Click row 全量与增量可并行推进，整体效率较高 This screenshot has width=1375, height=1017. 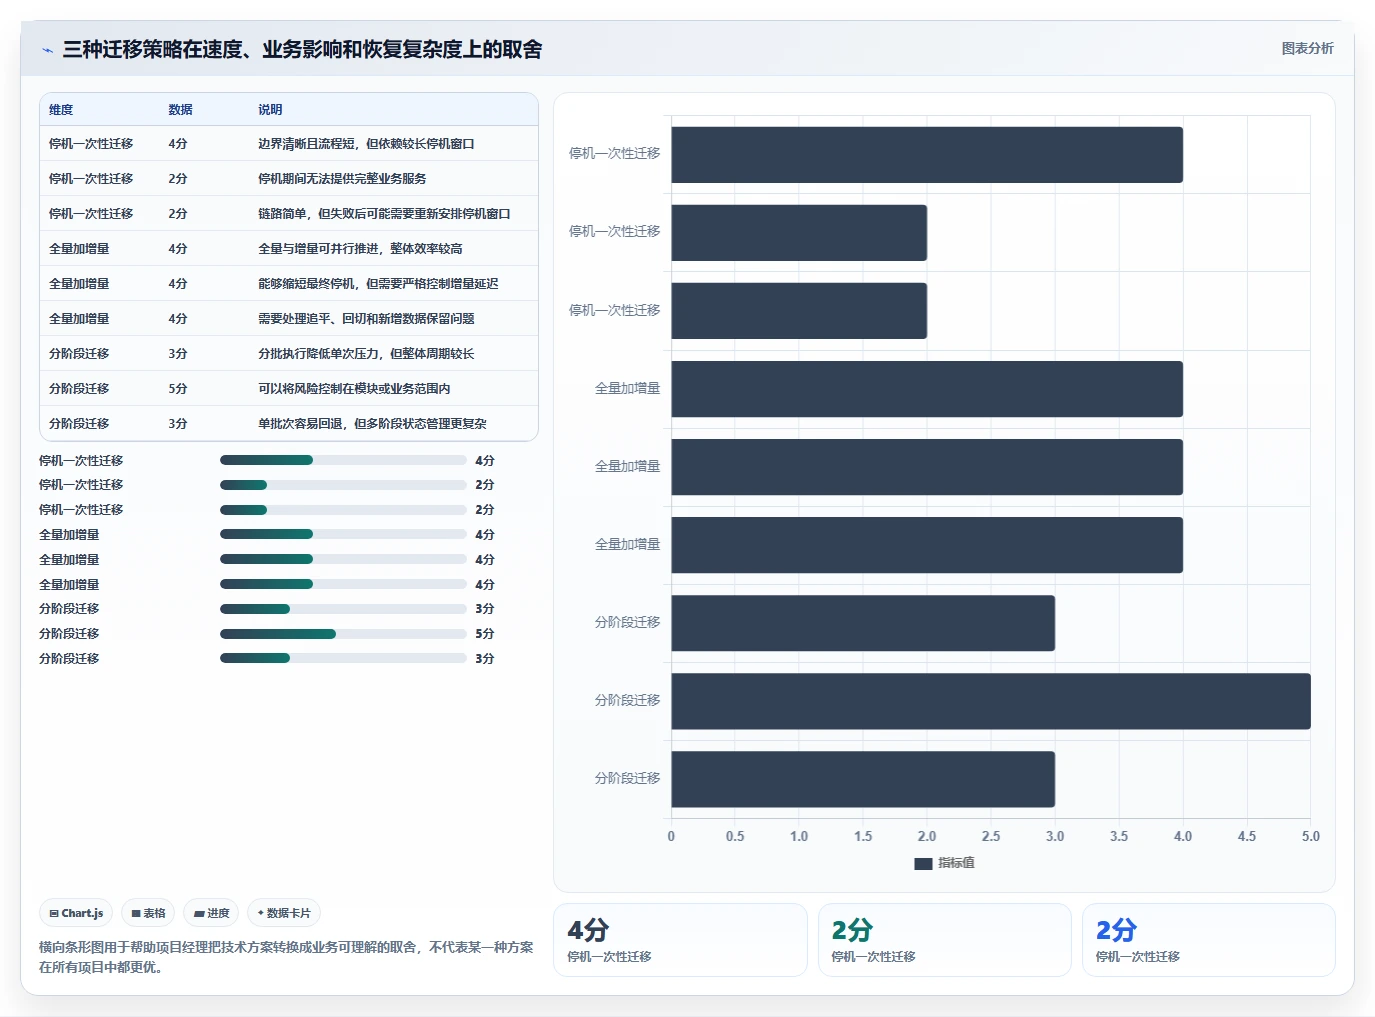pos(289,249)
